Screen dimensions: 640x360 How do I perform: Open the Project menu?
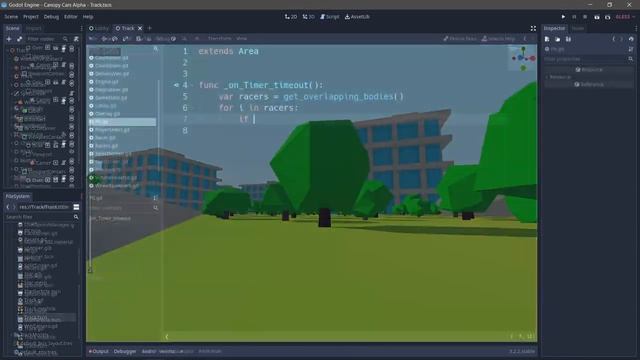click(x=31, y=17)
